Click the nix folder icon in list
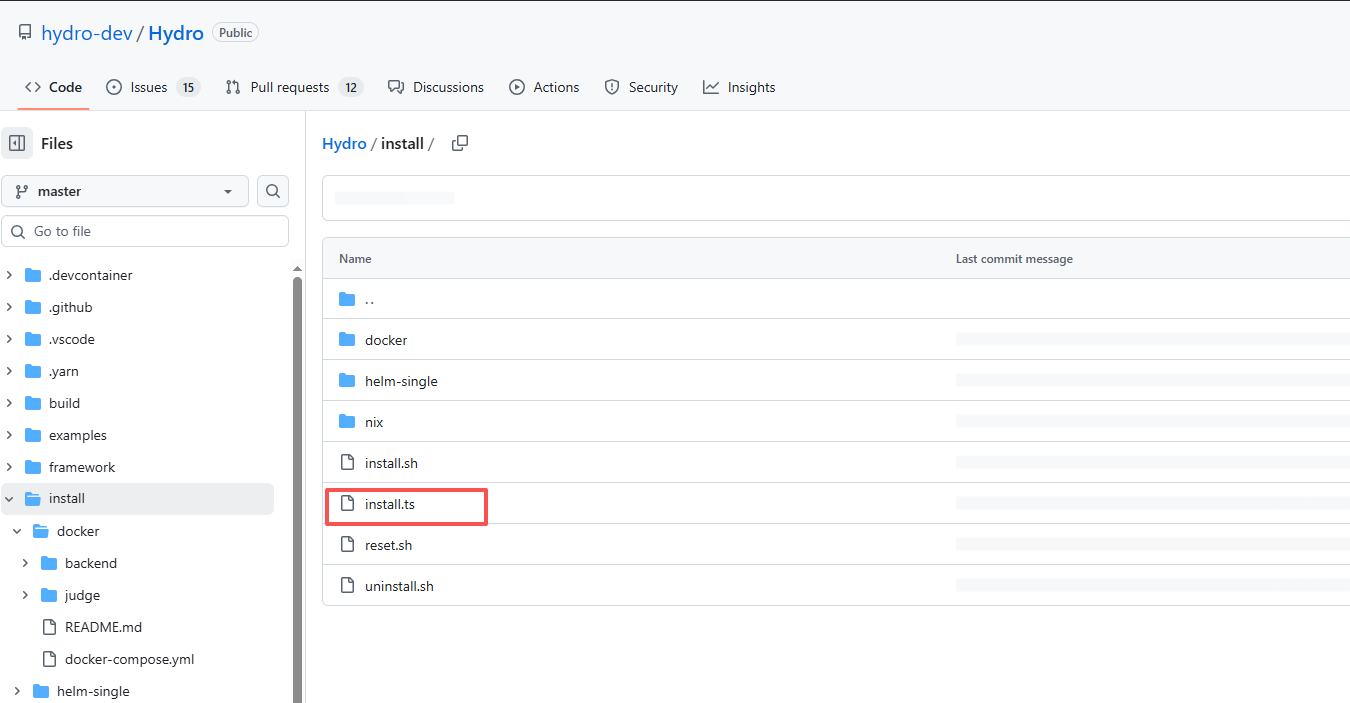The height and width of the screenshot is (703, 1350). click(347, 422)
